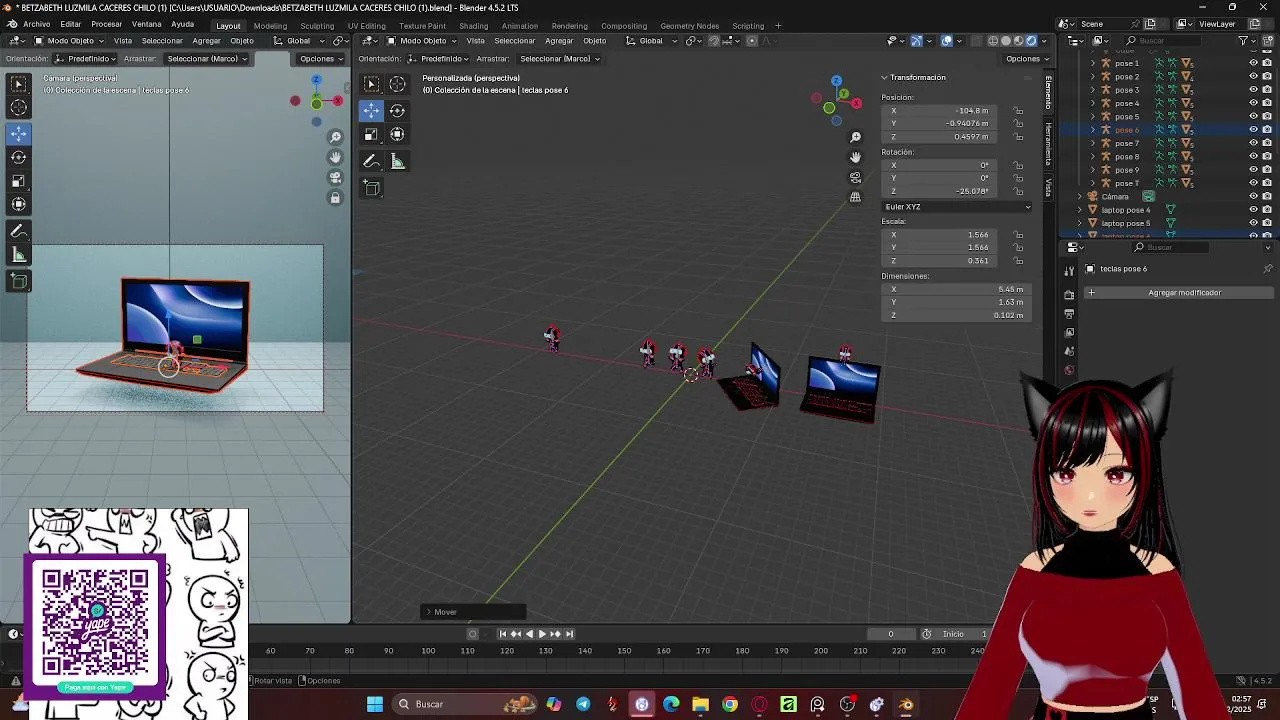Select the Scale tool in left camera viewport
The image size is (1280, 720).
[x=19, y=181]
